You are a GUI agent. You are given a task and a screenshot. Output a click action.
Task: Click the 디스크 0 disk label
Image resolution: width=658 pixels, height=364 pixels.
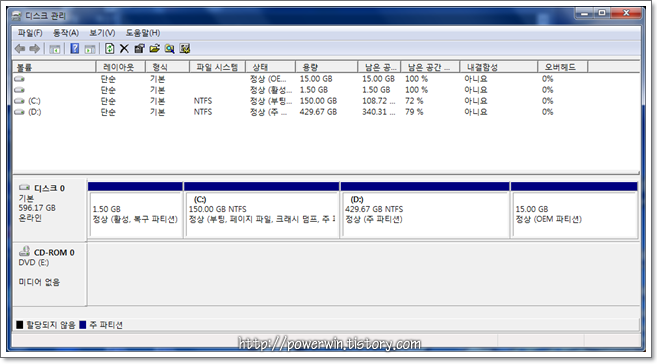[x=49, y=188]
